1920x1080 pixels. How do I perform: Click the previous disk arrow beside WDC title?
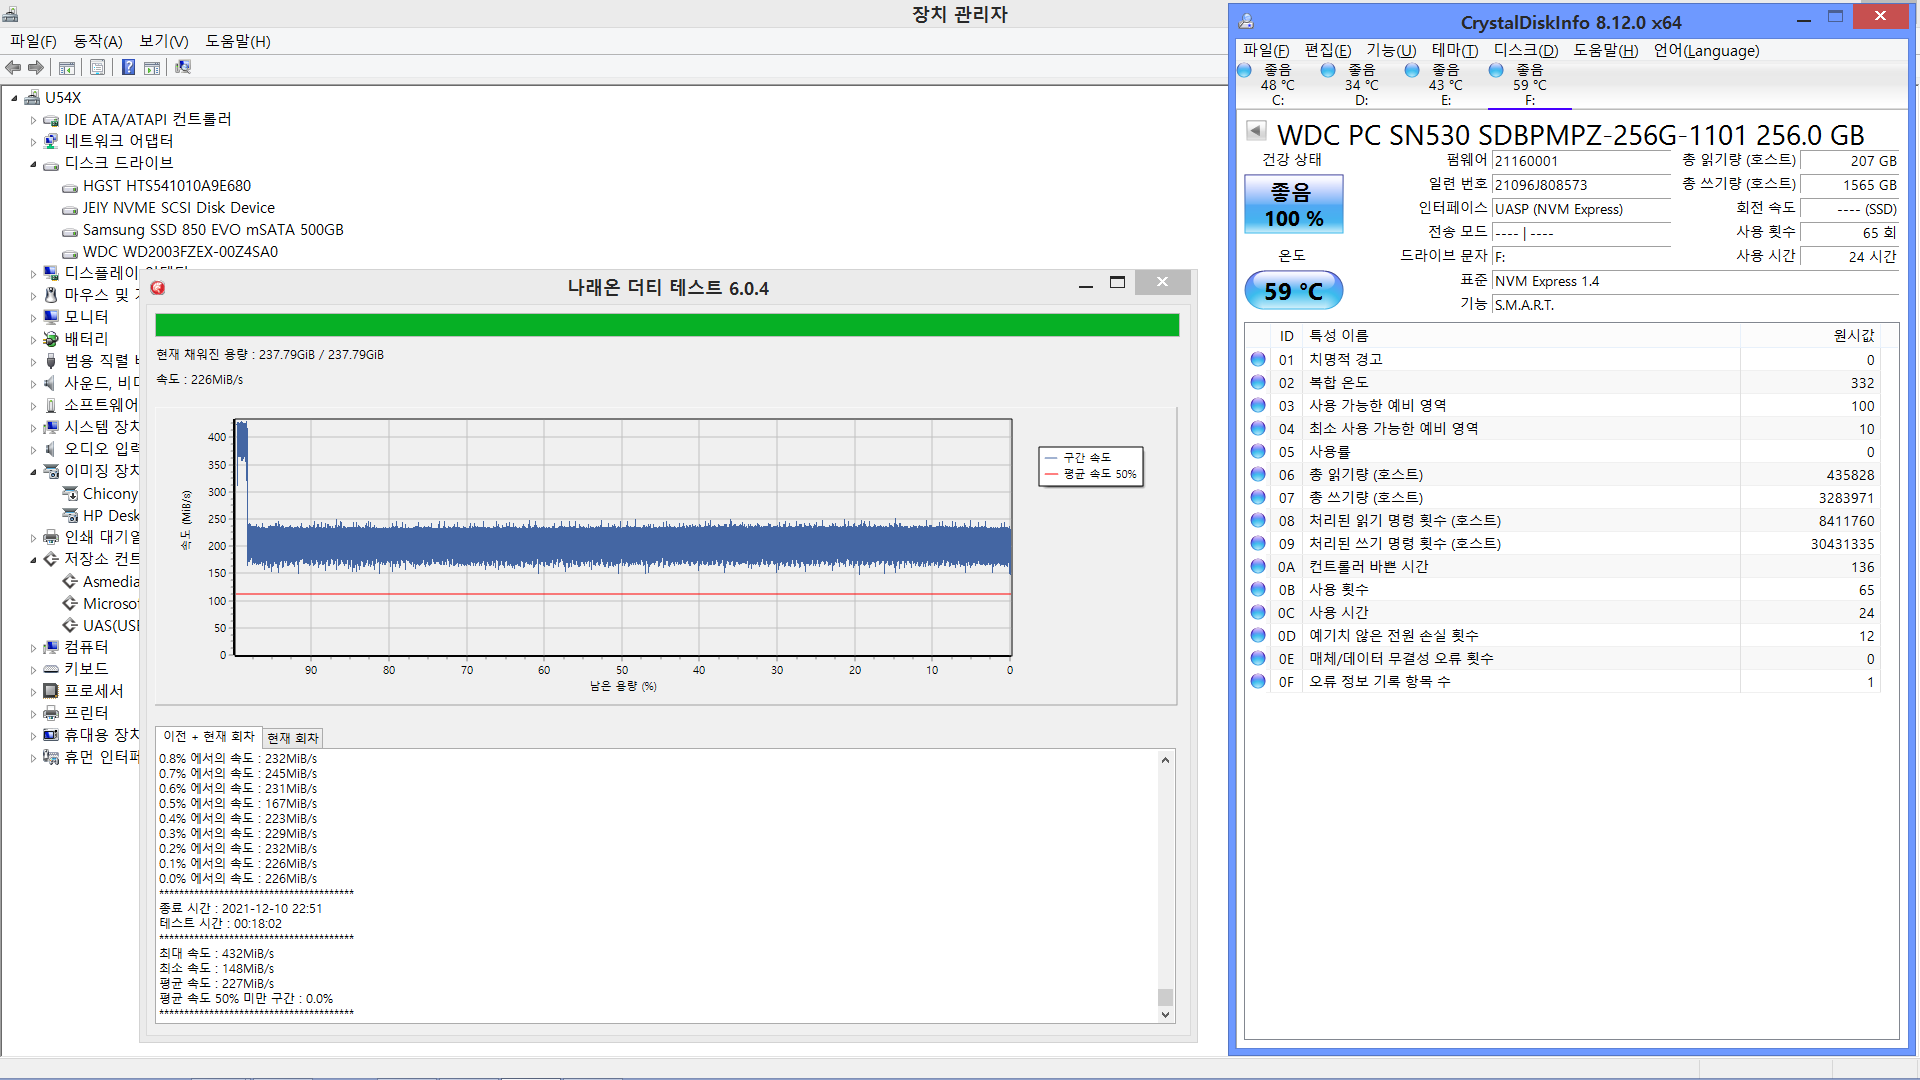[1256, 131]
